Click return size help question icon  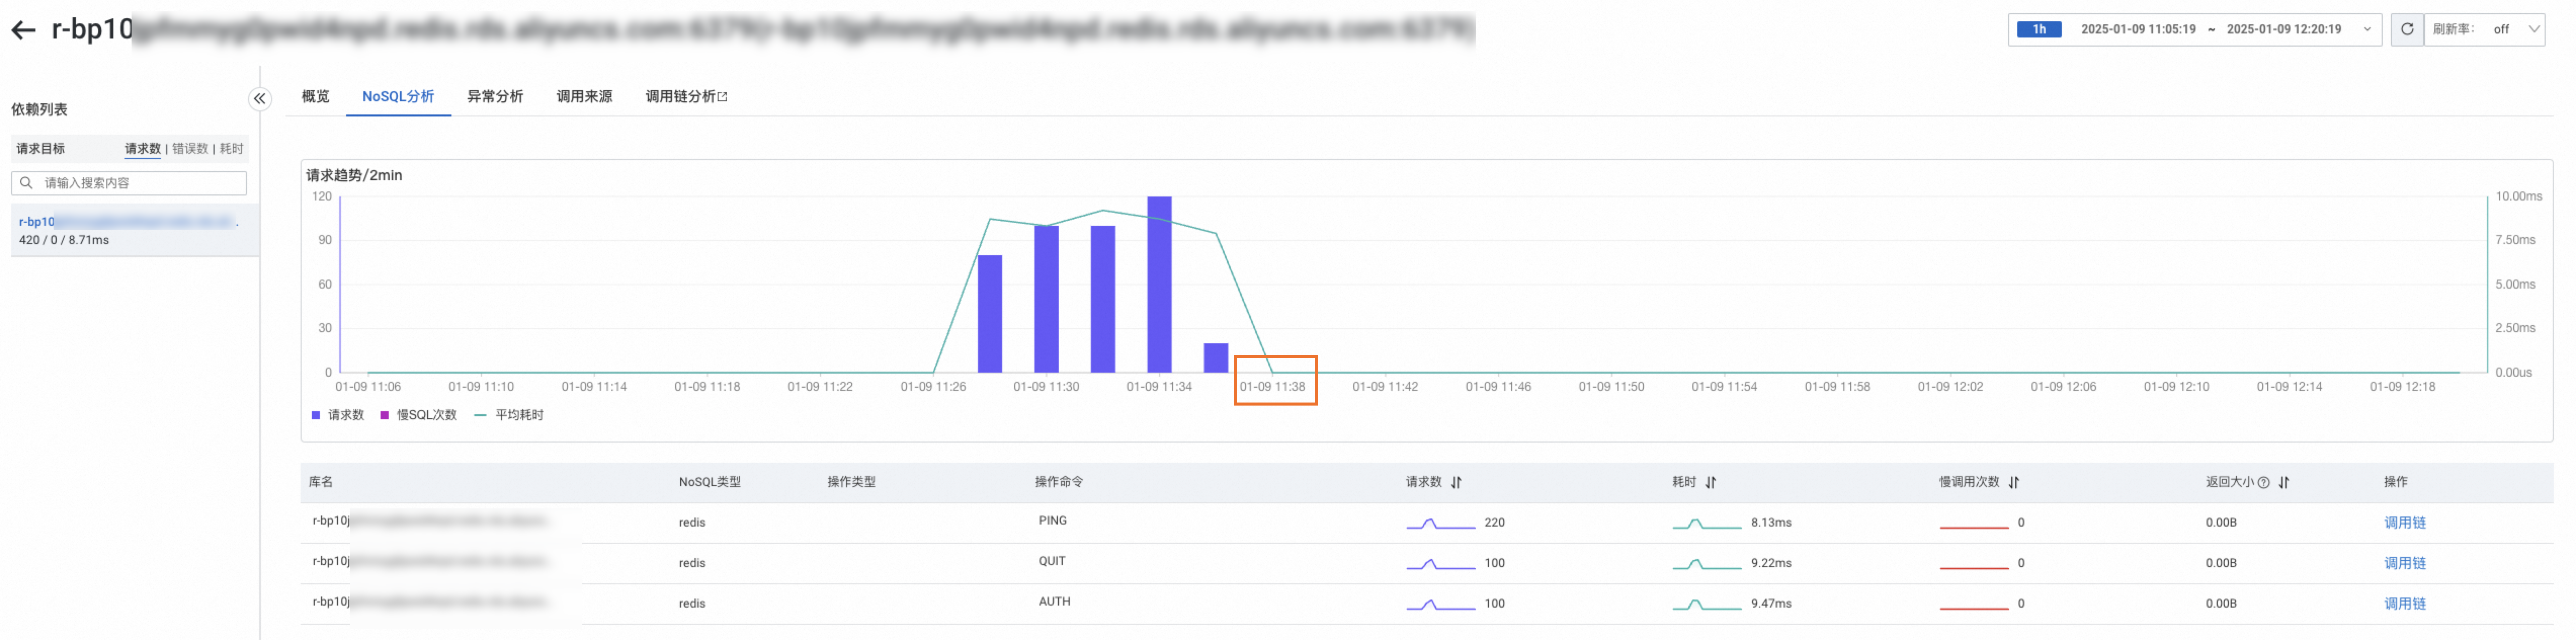(x=2264, y=482)
